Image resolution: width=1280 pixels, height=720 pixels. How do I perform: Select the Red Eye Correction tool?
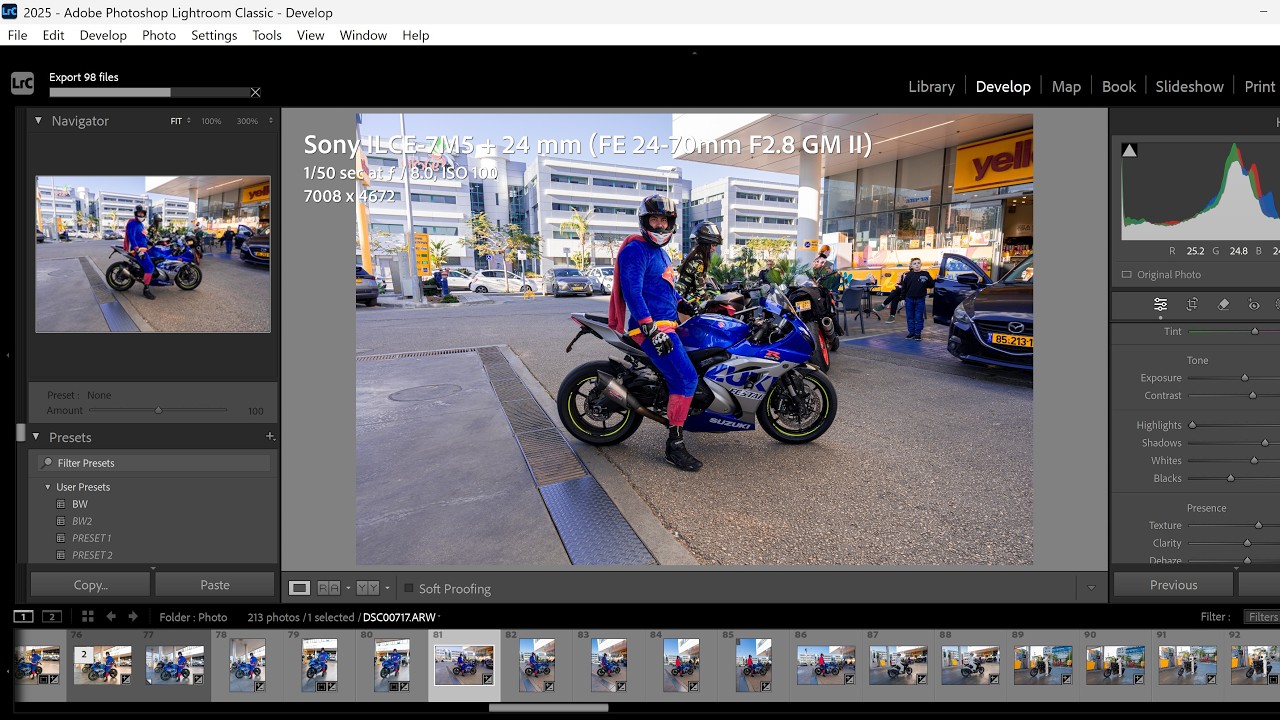click(1254, 305)
